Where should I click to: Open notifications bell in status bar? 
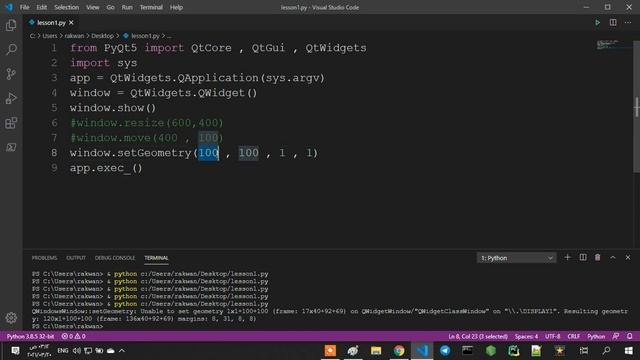(x=629, y=336)
